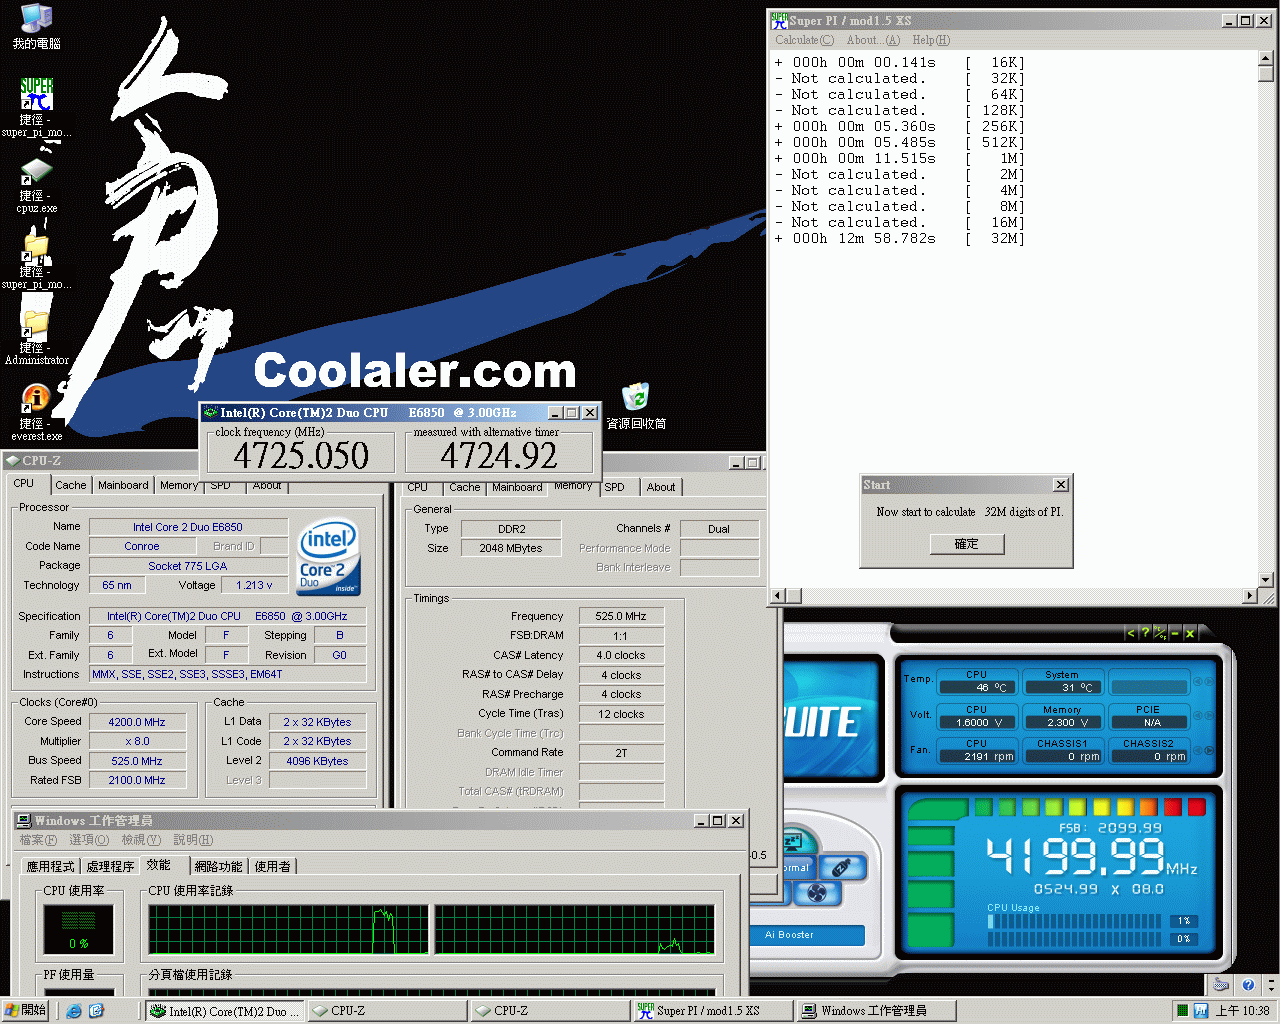Image resolution: width=1280 pixels, height=1024 pixels.
Task: Open the Administrator folder shortcut
Action: click(x=36, y=338)
